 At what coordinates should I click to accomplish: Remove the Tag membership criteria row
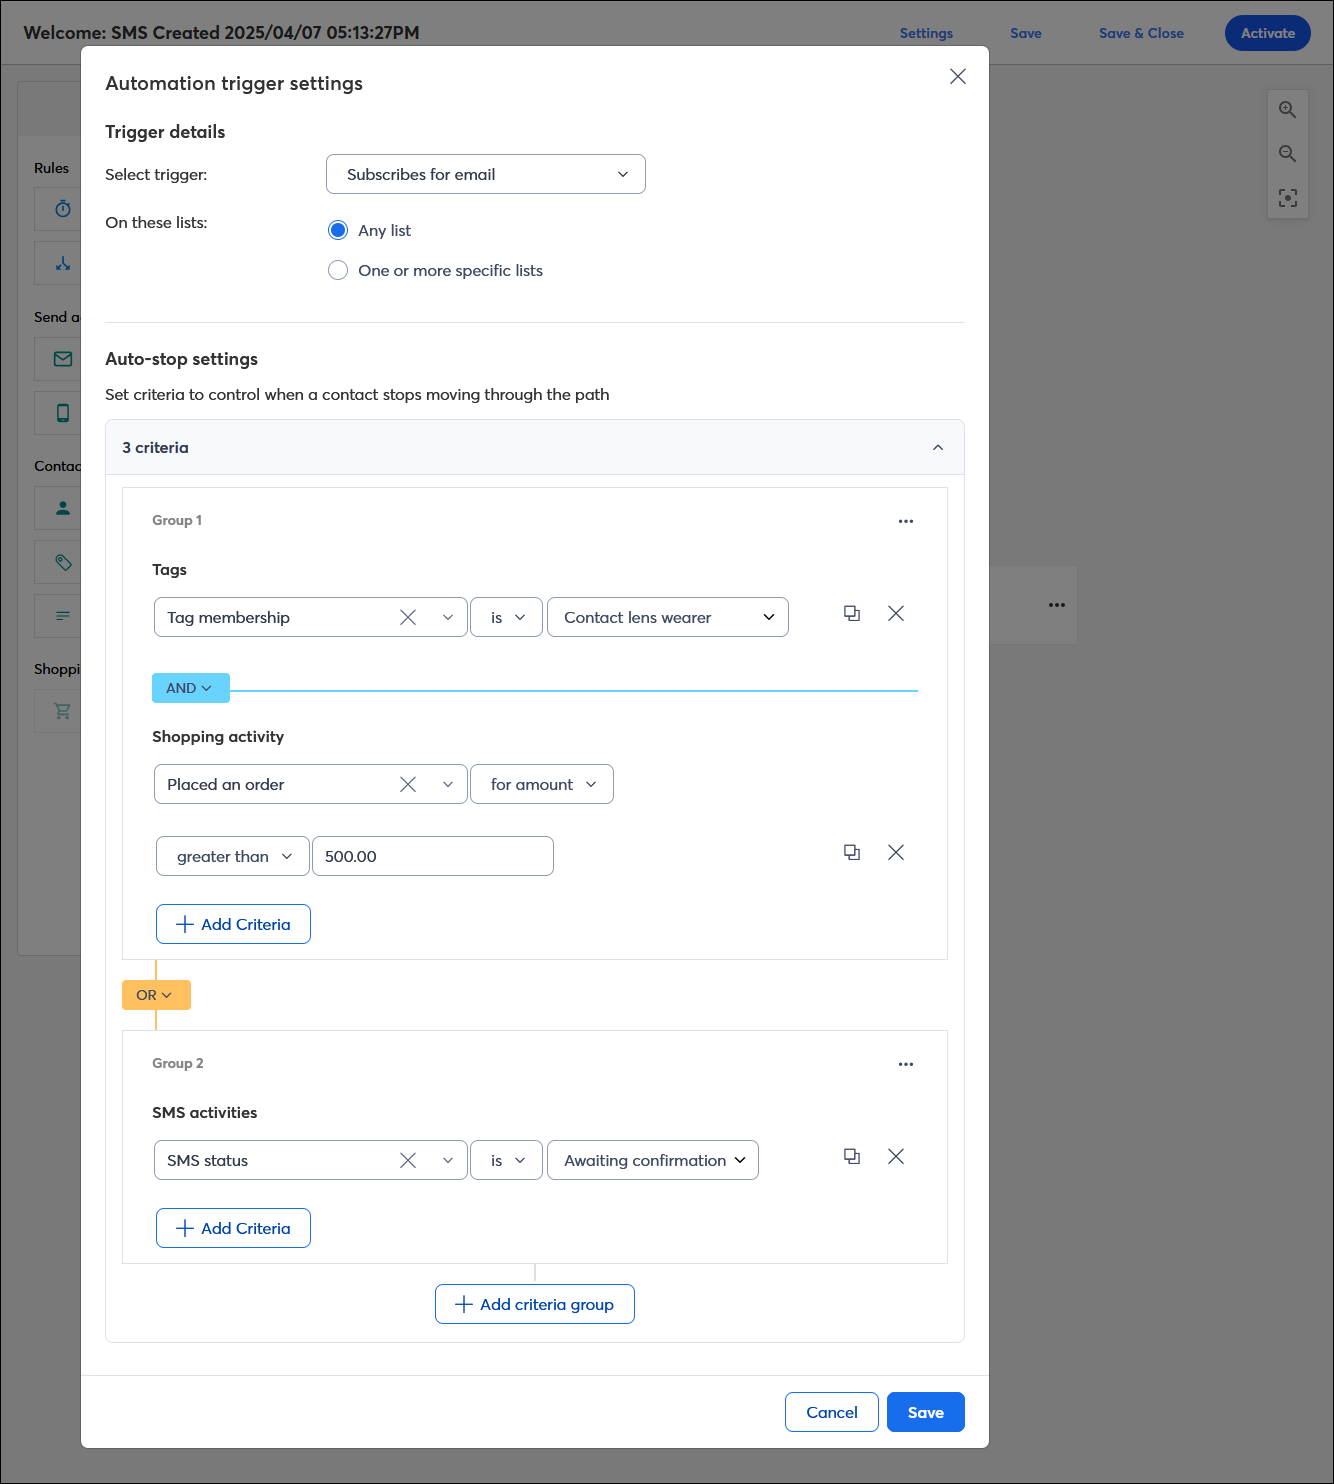tap(896, 614)
